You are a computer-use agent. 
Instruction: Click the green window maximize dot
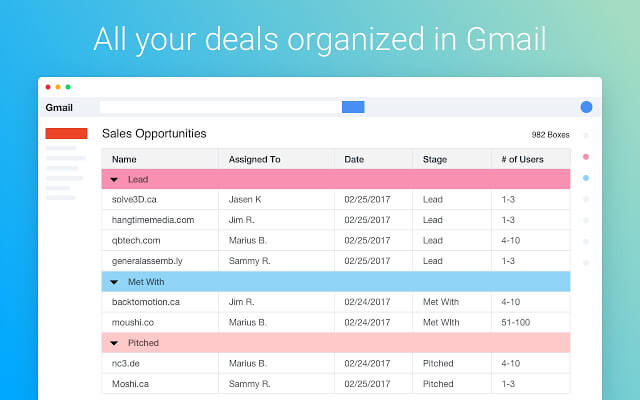(x=68, y=87)
